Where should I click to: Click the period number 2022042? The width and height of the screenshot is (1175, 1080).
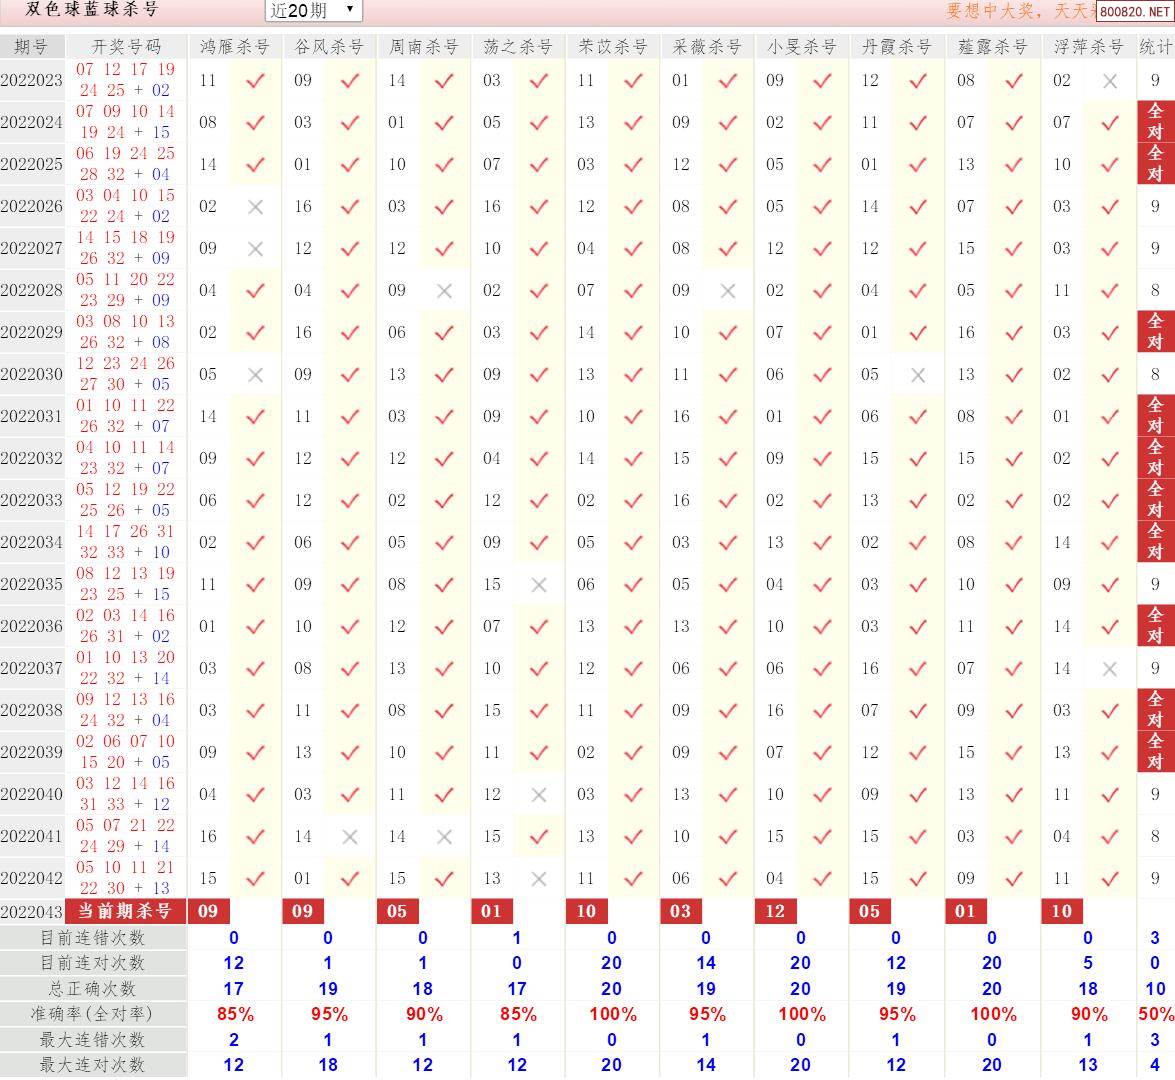click(x=31, y=878)
